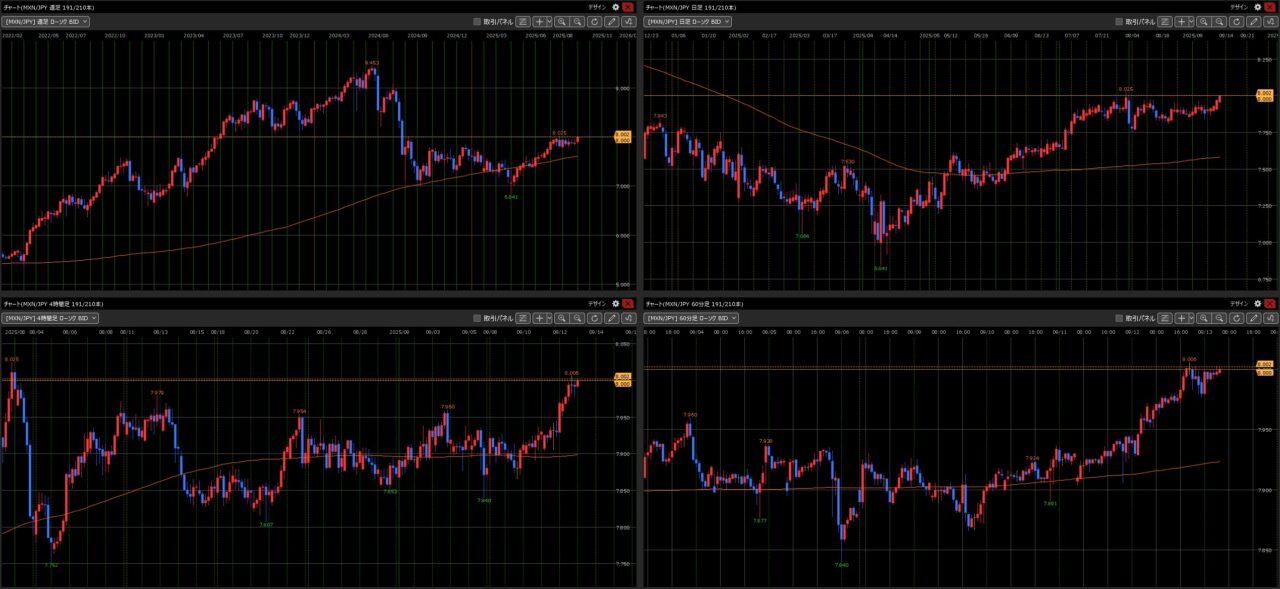1280x589 pixels.
Task: Open the weekly chart MXN/JPY settings dropdown
Action: (x=46, y=21)
